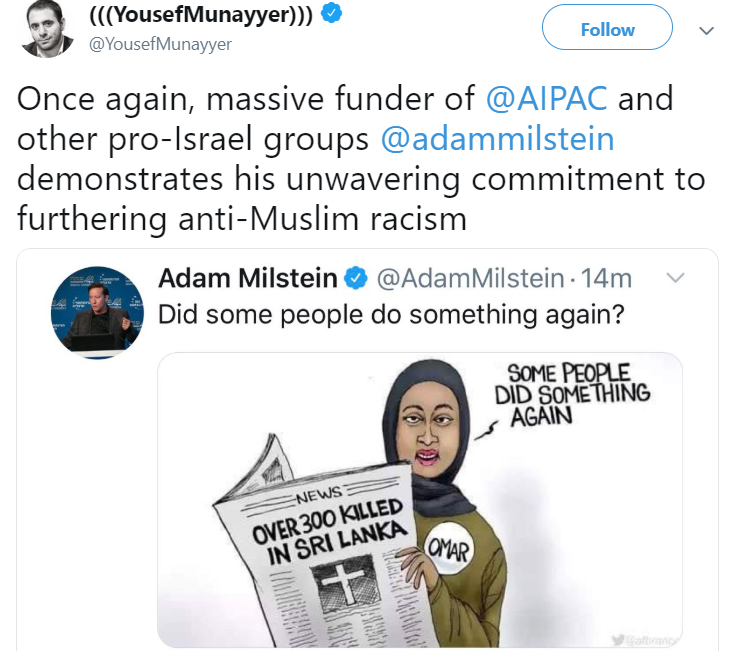Click the 14m timestamp on quoted tweet

[606, 279]
